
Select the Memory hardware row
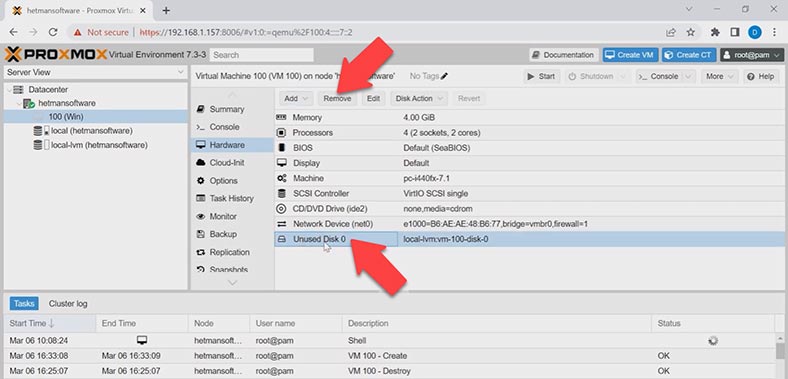pyautogui.click(x=531, y=117)
